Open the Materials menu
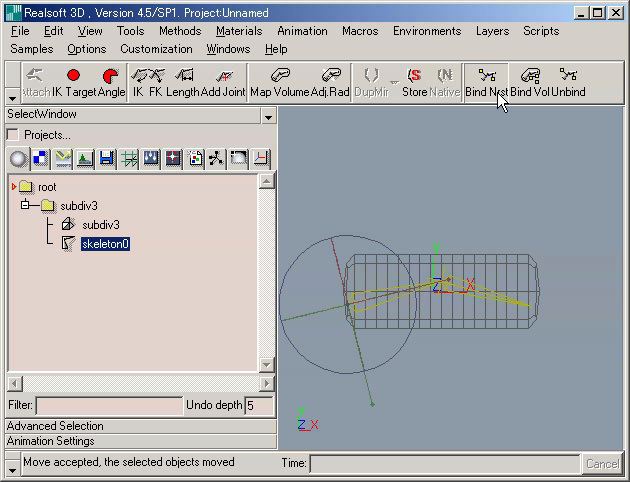Image resolution: width=630 pixels, height=482 pixels. point(239,31)
